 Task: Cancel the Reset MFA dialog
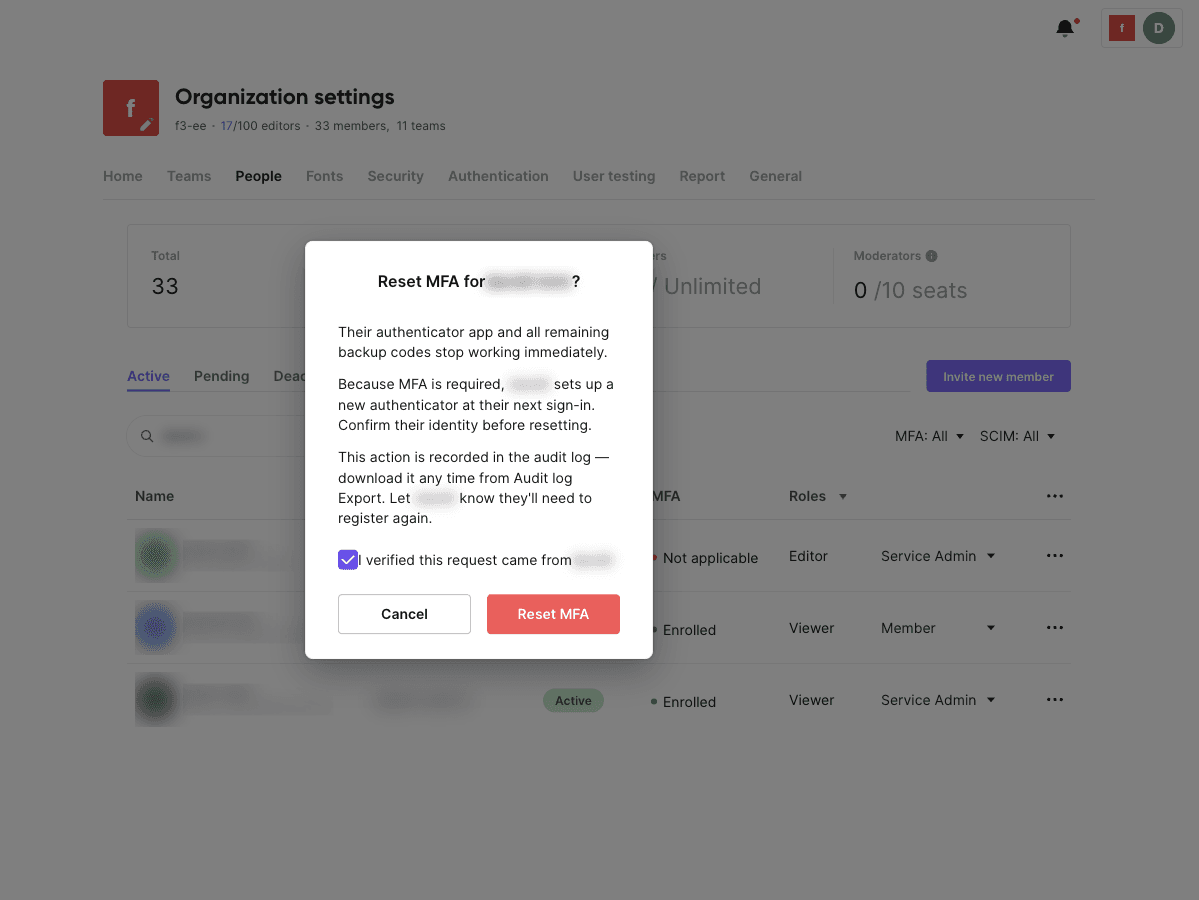coord(405,614)
